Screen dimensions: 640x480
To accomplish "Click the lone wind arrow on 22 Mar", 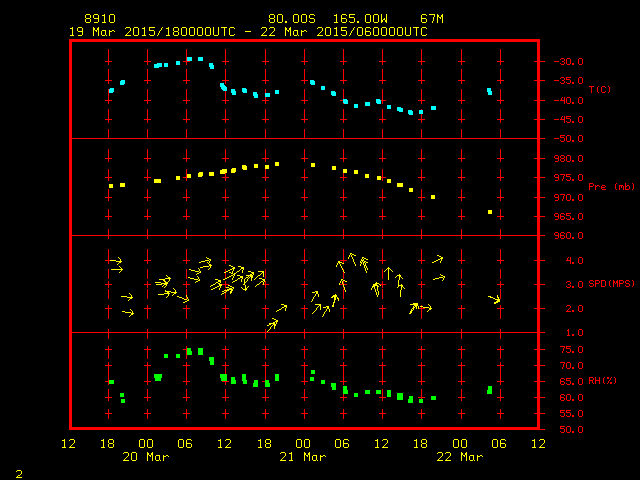I will (494, 299).
